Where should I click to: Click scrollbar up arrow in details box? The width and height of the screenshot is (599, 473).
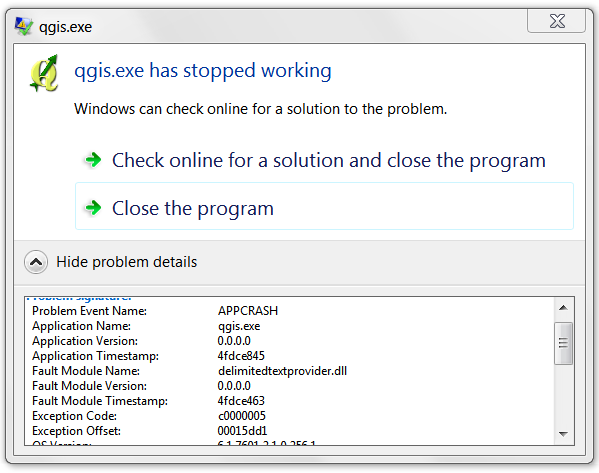coord(563,308)
